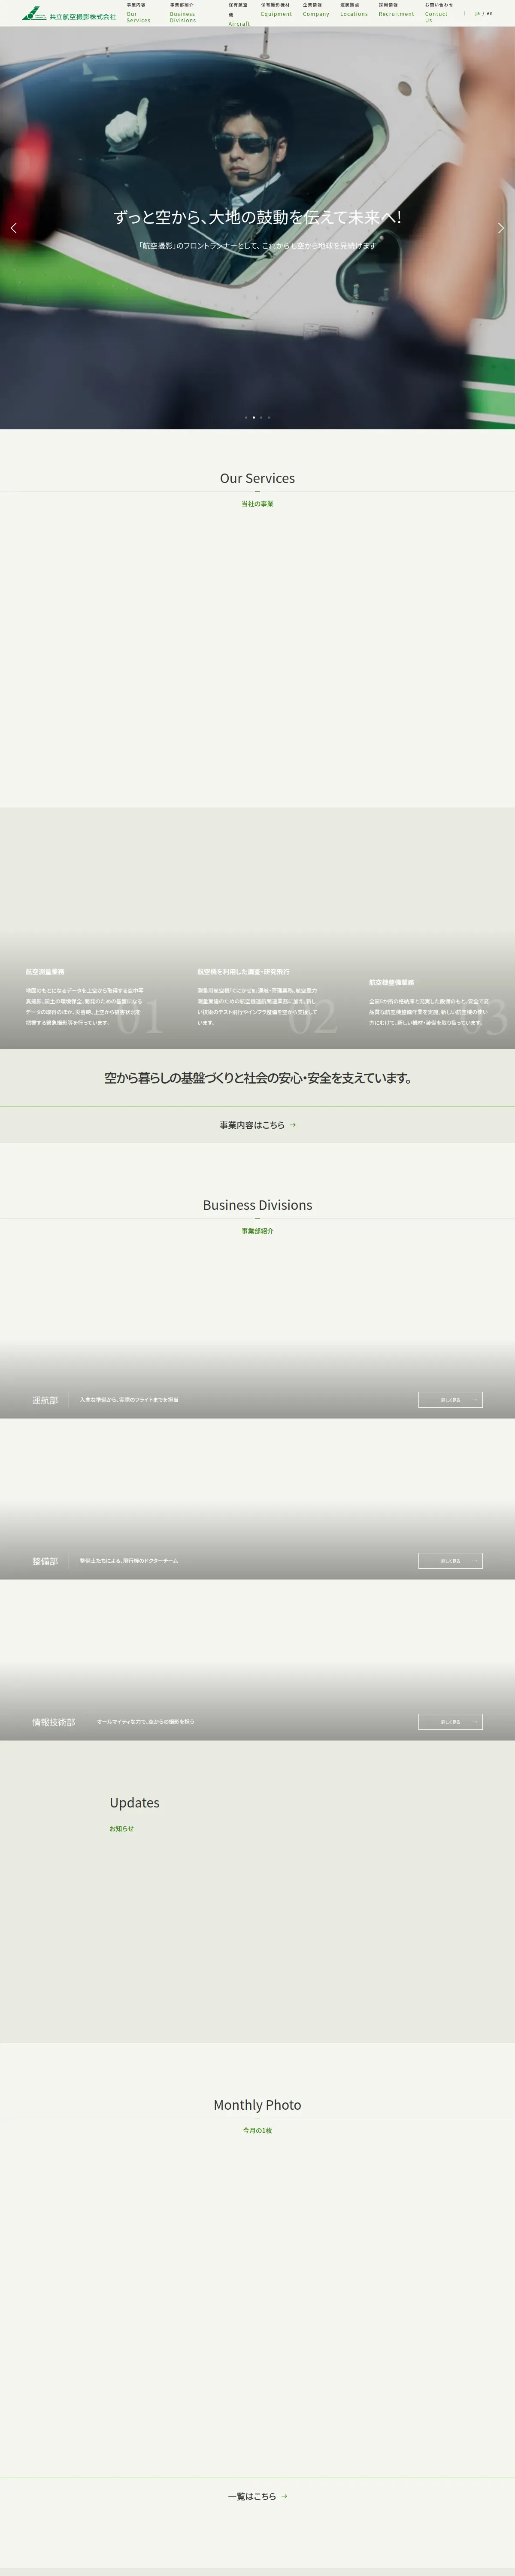This screenshot has height=2576, width=515.
Task: Click the Business Divisions section heading
Action: point(257,1205)
